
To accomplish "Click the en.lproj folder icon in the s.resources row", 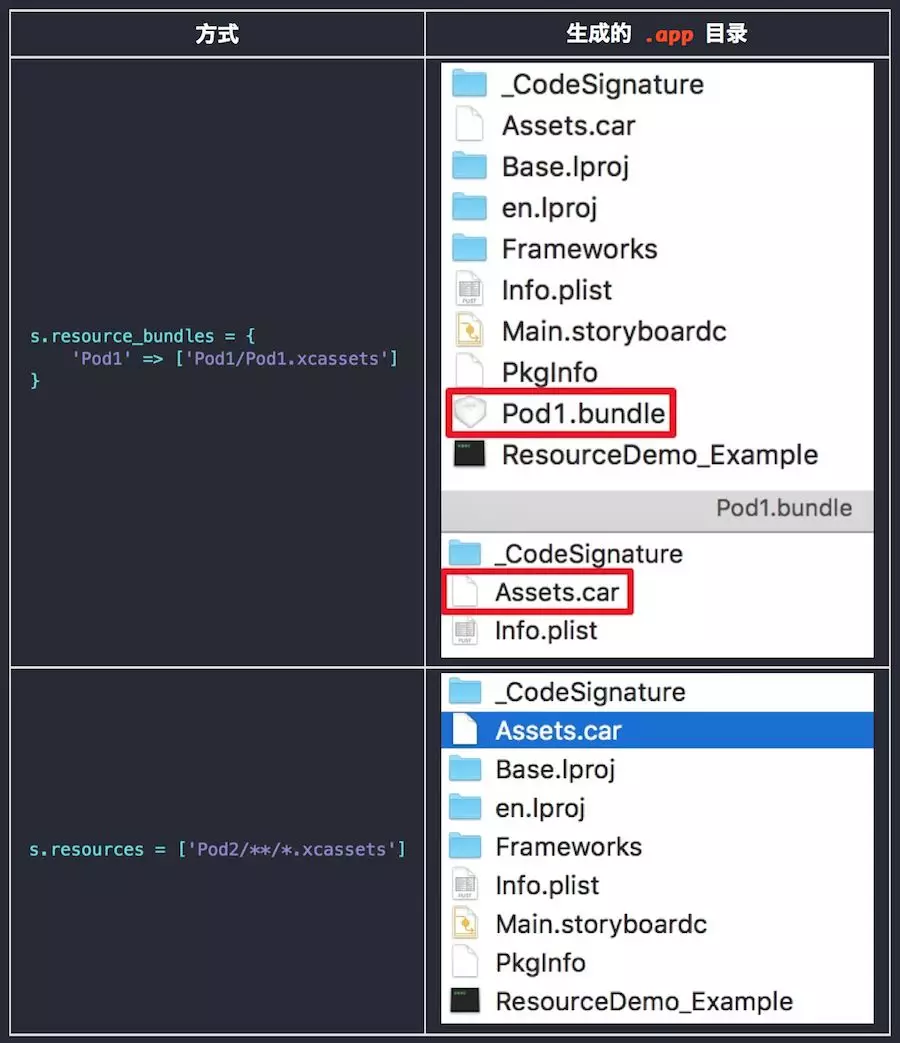I will pos(465,807).
